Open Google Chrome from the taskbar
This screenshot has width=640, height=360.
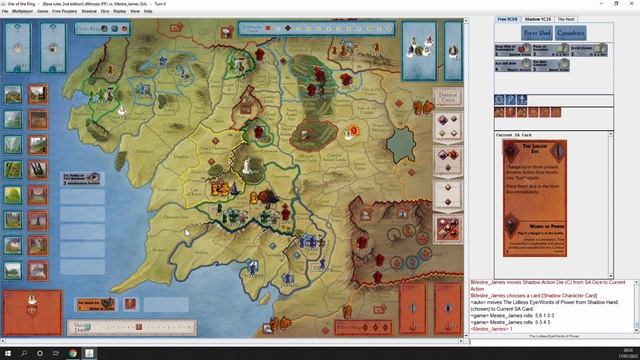pyautogui.click(x=73, y=353)
